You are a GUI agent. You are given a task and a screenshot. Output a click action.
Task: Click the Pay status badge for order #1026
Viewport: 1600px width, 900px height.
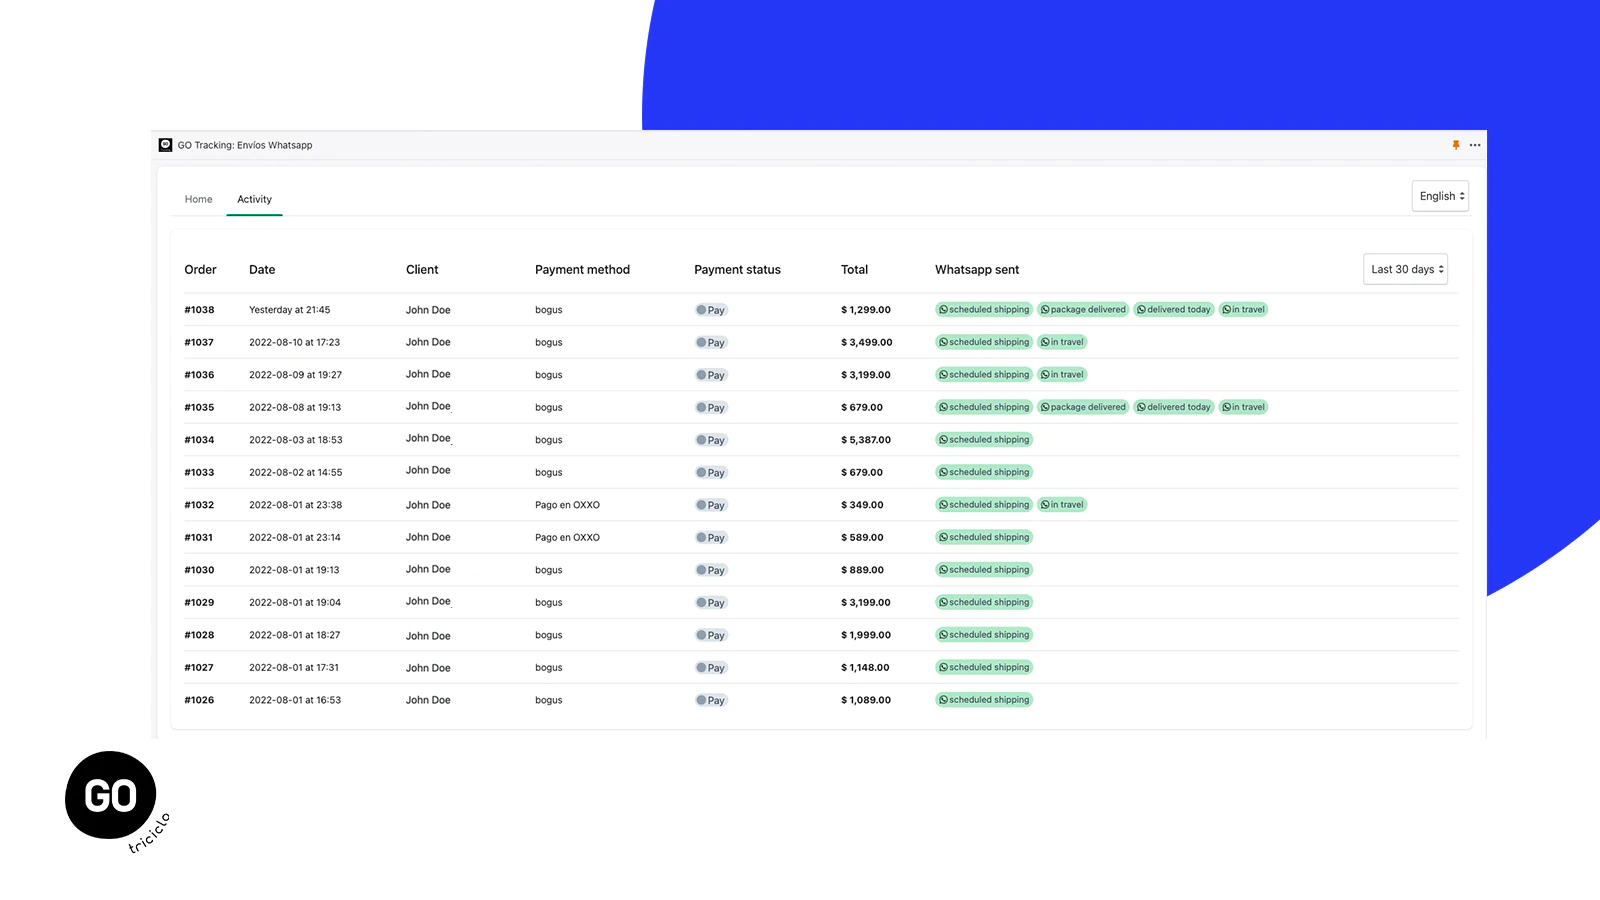711,700
